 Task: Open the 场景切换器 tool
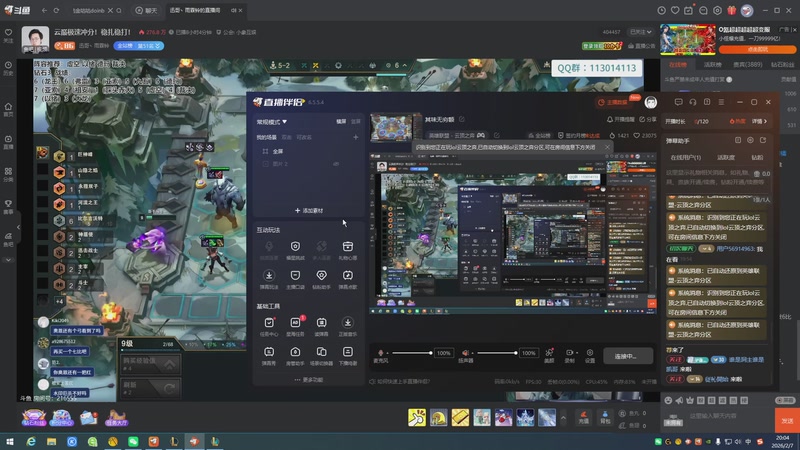(x=321, y=355)
